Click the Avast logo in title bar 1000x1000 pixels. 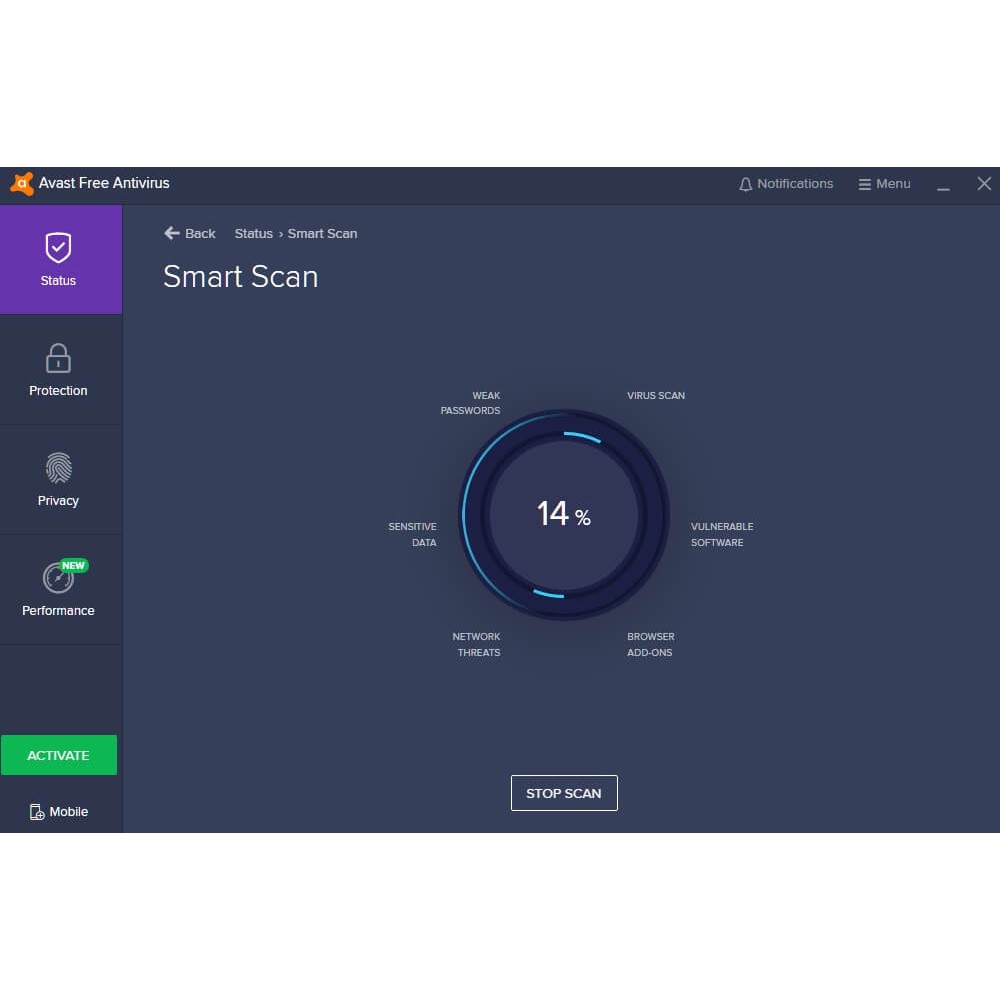pyautogui.click(x=22, y=184)
